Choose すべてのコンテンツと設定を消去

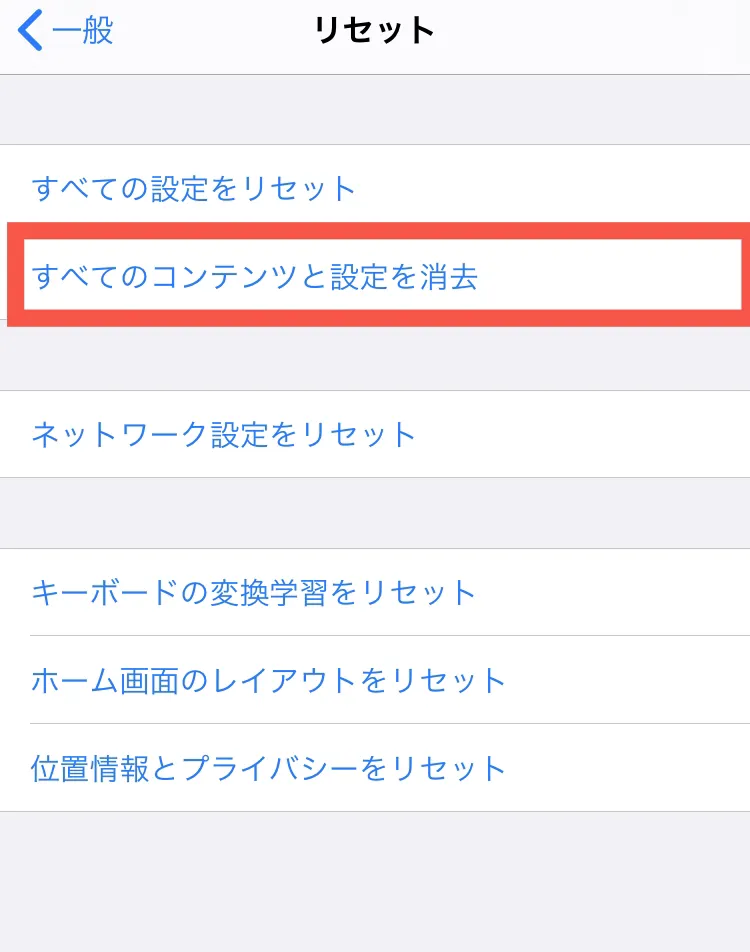tap(254, 276)
